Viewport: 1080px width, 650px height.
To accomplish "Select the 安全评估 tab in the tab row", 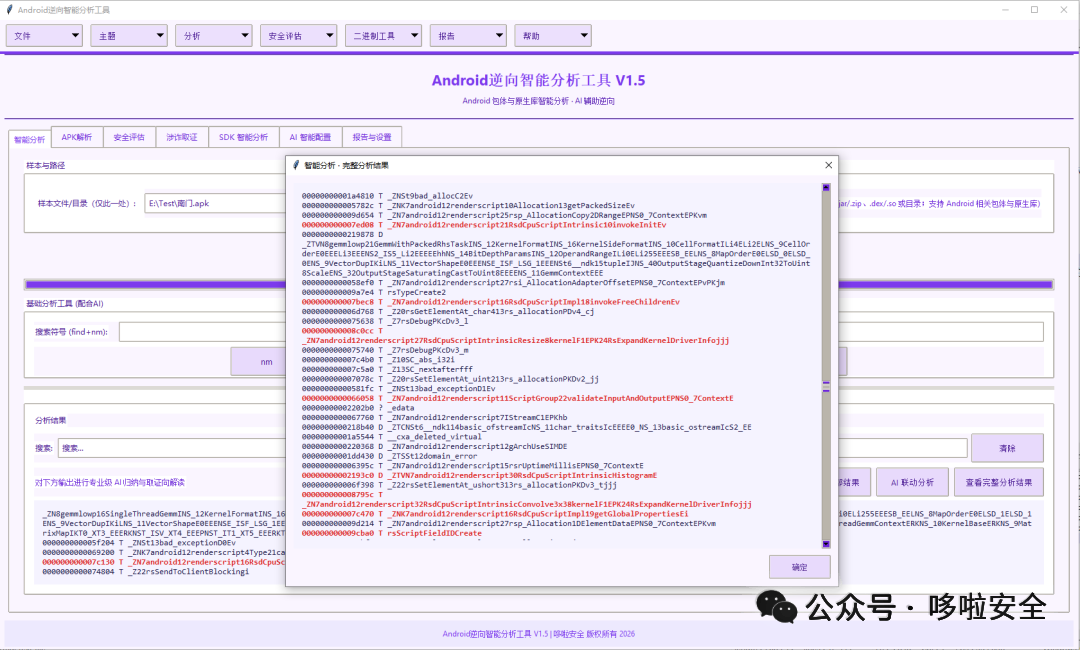I will pos(129,137).
